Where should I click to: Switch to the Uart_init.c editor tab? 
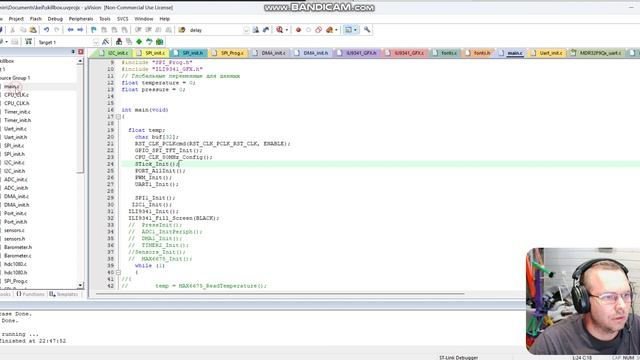tap(547, 53)
